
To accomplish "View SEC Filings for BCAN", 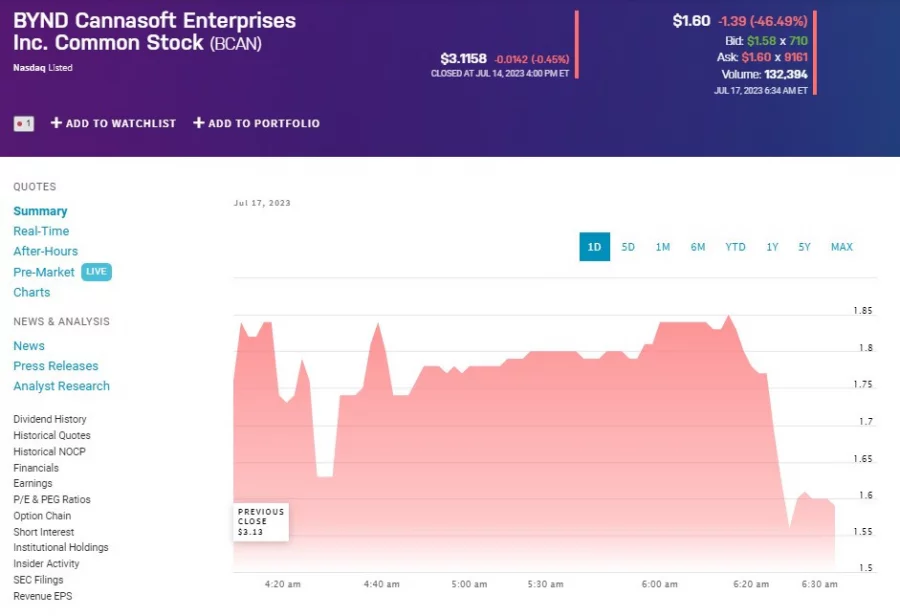I will pos(38,579).
